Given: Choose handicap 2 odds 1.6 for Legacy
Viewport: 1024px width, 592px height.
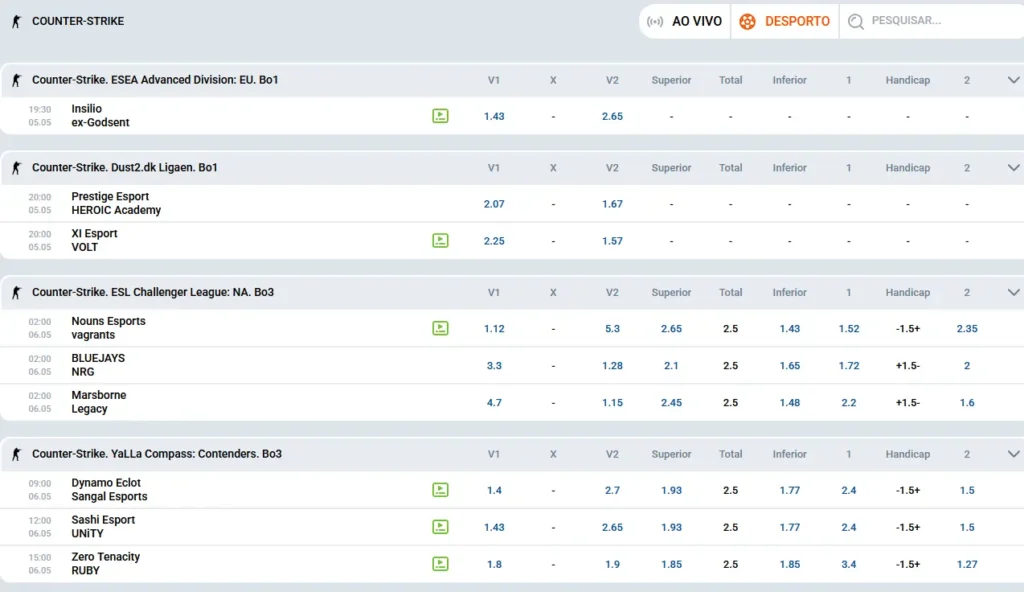Looking at the screenshot, I should (967, 403).
